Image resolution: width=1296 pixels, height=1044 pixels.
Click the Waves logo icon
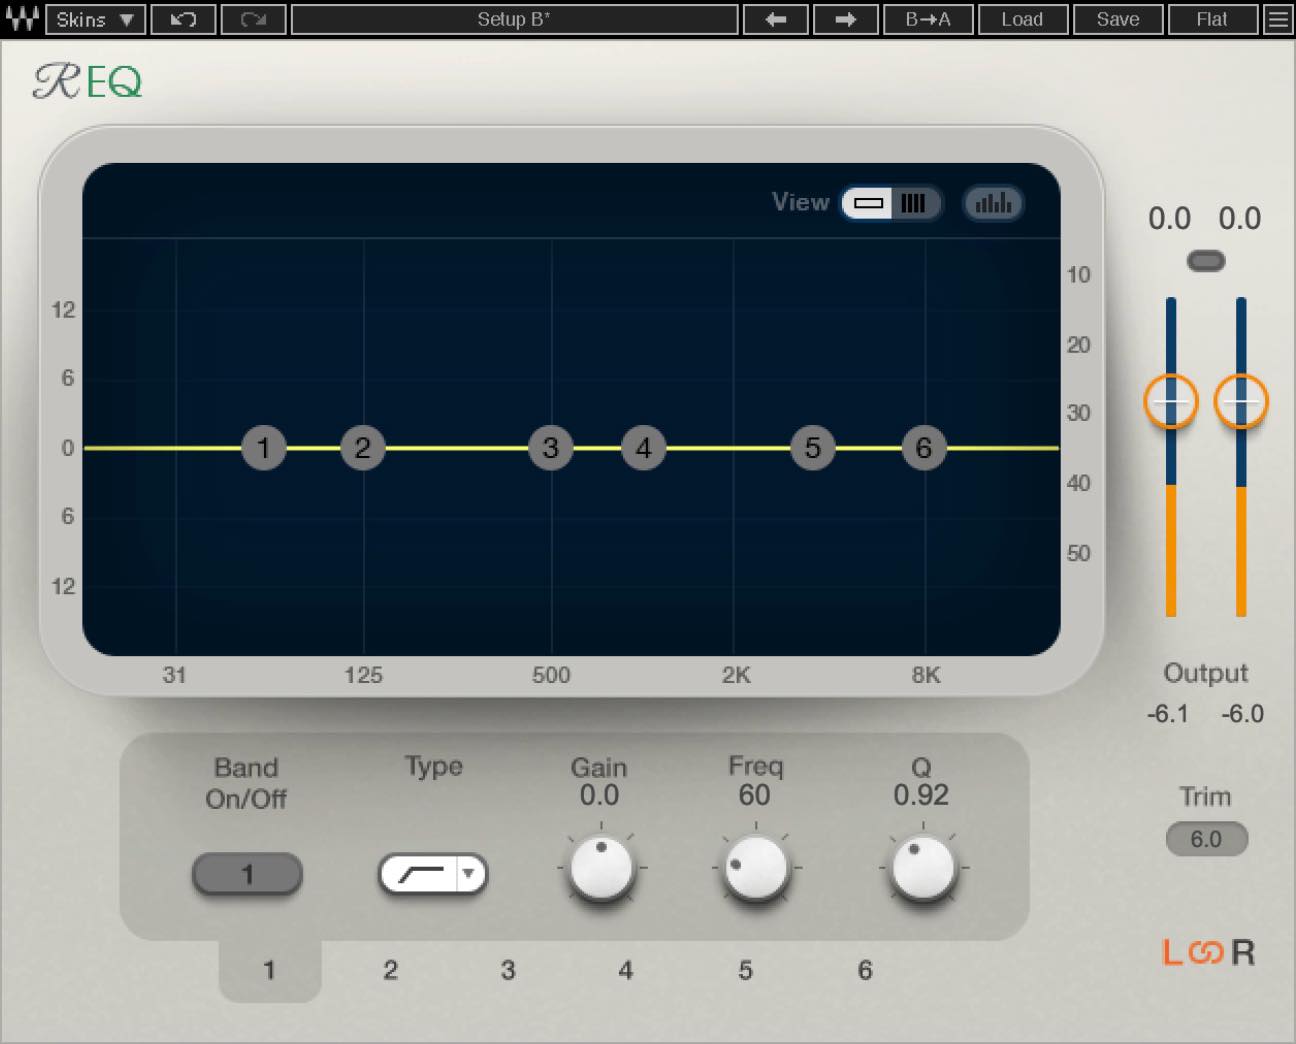[x=22, y=19]
